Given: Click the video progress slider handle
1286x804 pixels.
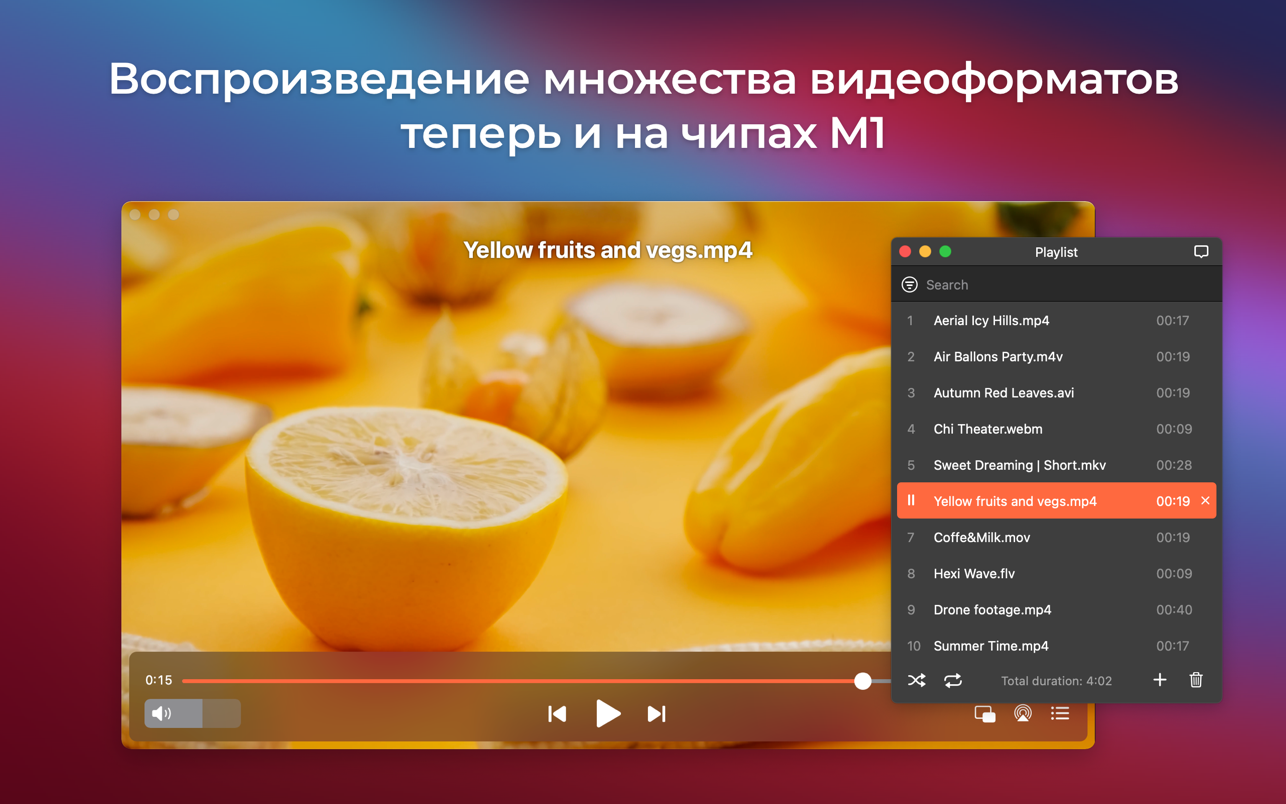Looking at the screenshot, I should (x=862, y=681).
